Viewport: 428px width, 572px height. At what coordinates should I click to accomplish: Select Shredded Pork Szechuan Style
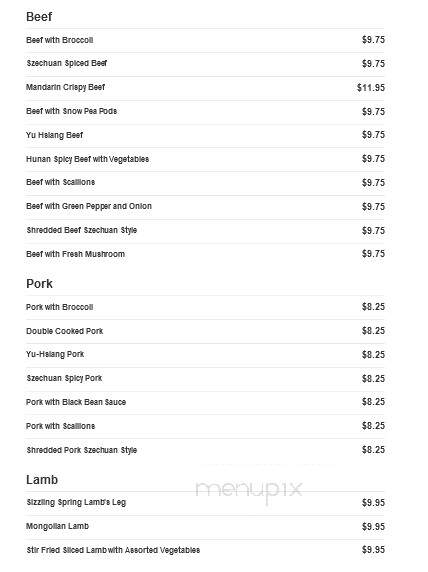point(82,450)
